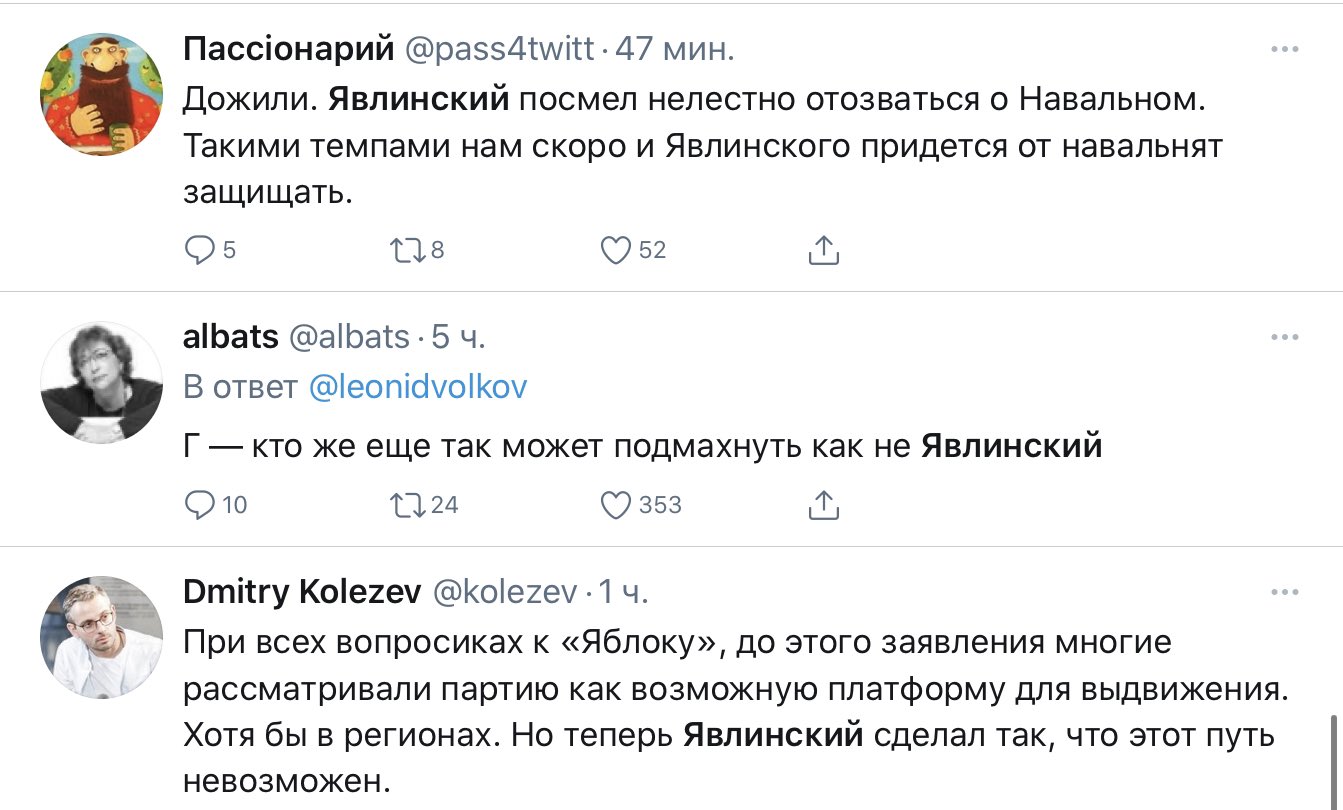Screen dimensions: 1343x810
Task: View Dmitry Kolezev's profile picture
Action: click(x=101, y=637)
